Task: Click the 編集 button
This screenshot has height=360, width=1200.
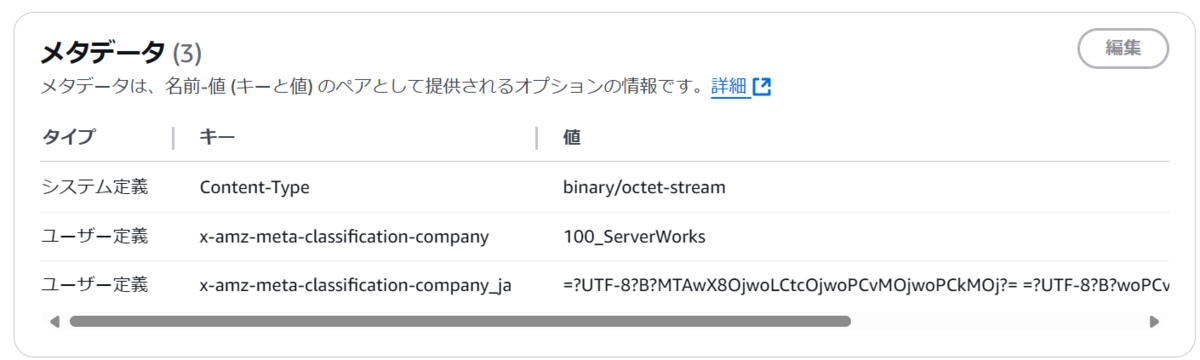Action: click(1123, 48)
